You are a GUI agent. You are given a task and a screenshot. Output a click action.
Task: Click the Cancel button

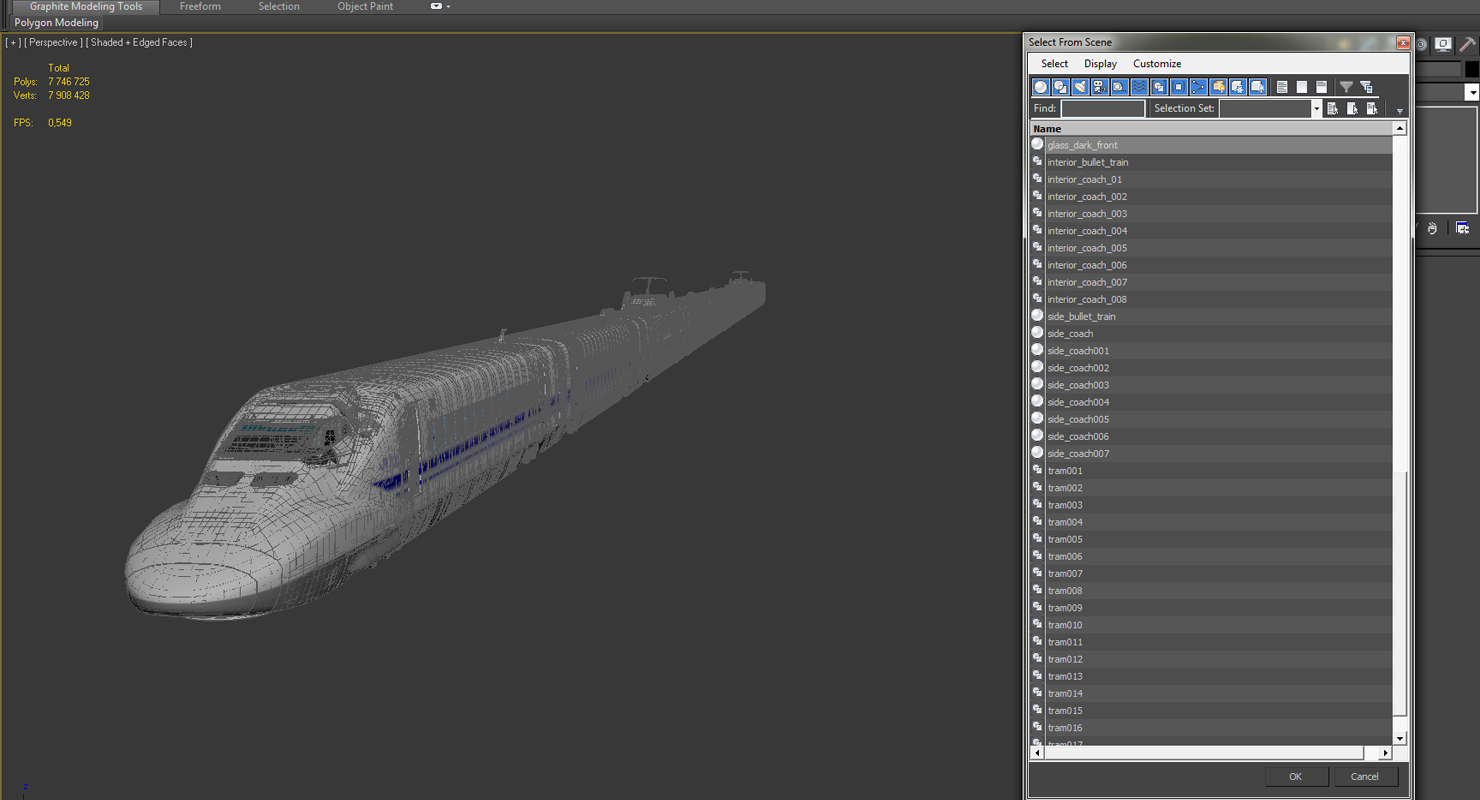[x=1365, y=777]
